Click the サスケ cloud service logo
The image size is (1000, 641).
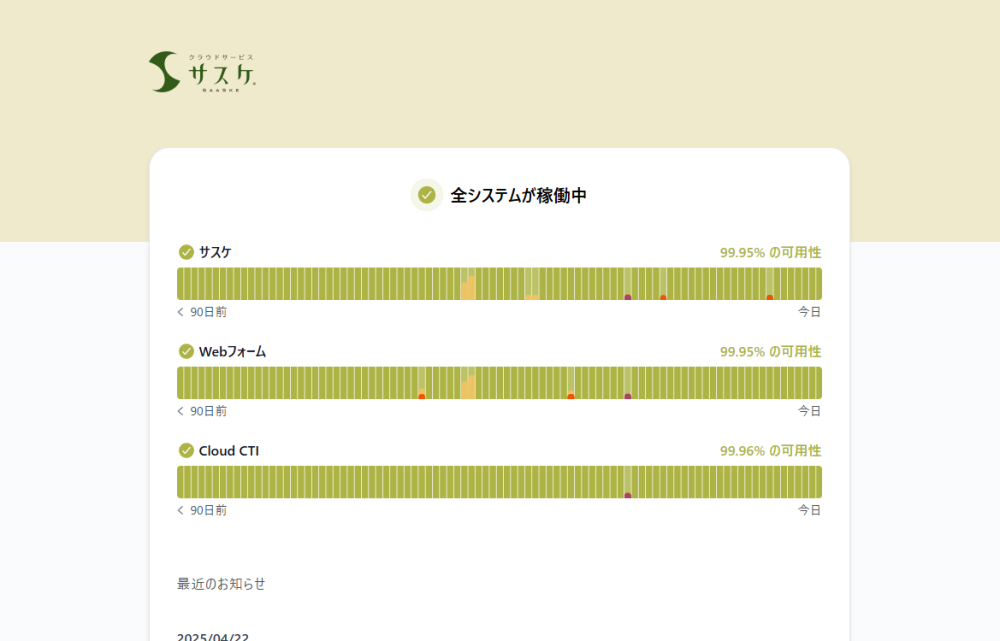203,72
